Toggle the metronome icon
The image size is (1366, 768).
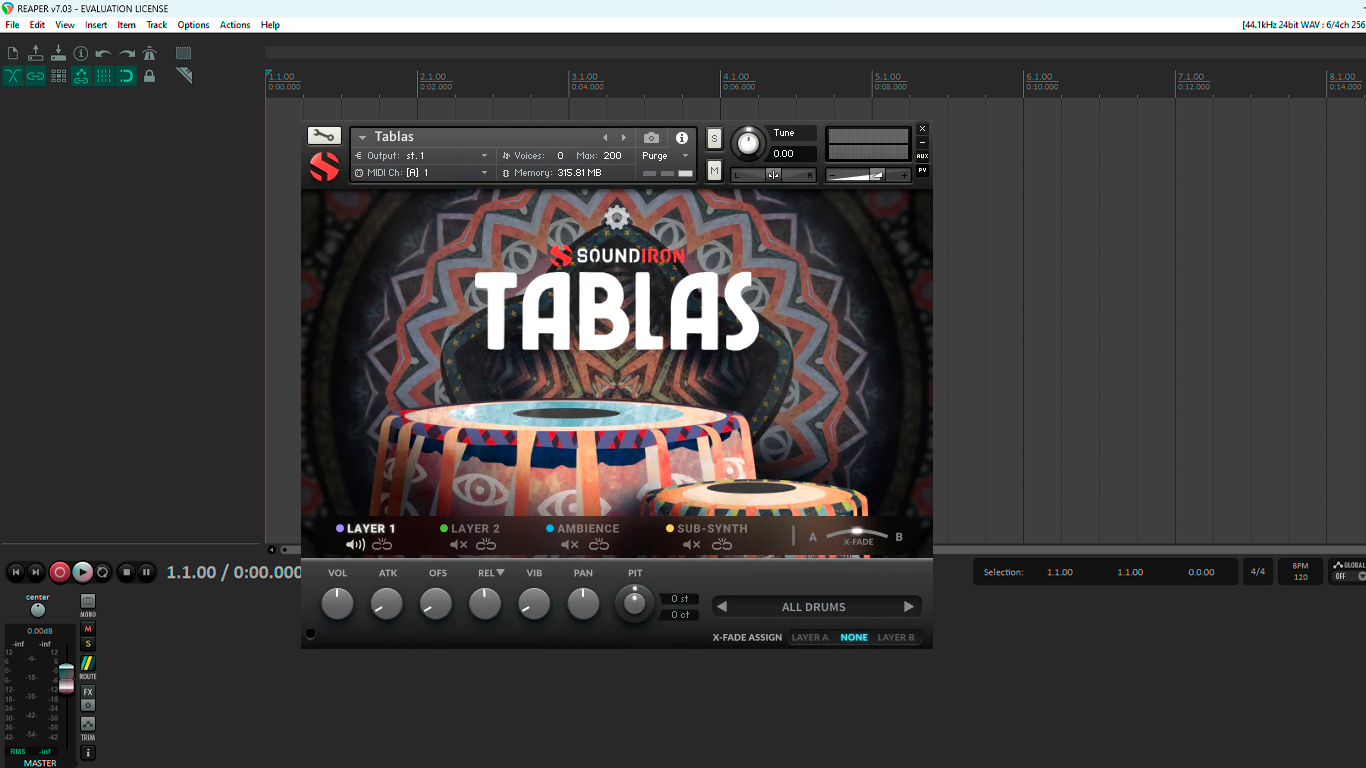[150, 53]
